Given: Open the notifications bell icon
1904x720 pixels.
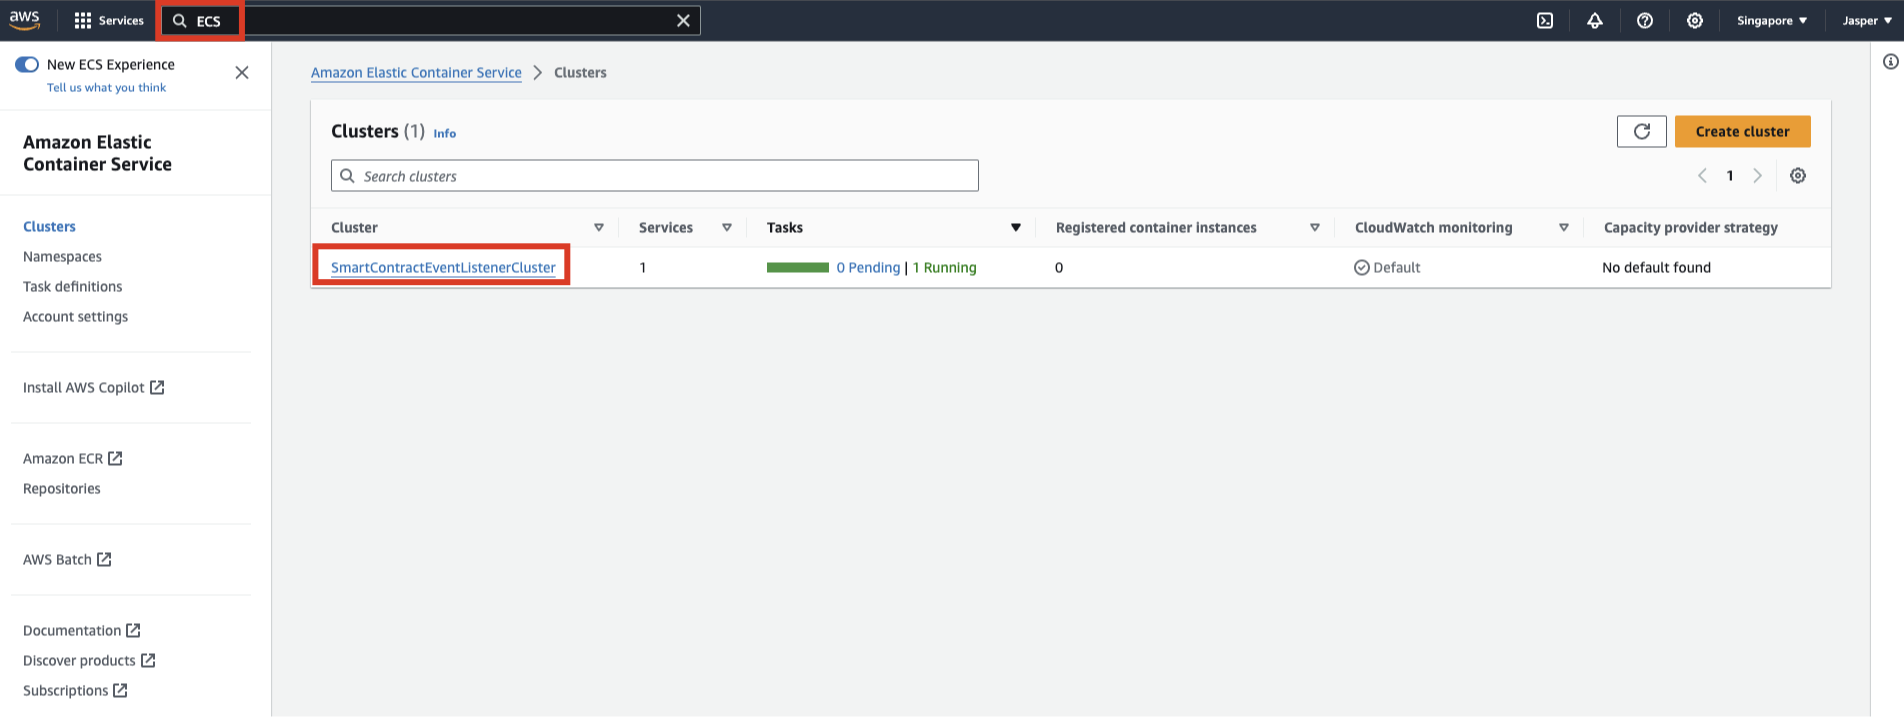Looking at the screenshot, I should click(x=1595, y=20).
